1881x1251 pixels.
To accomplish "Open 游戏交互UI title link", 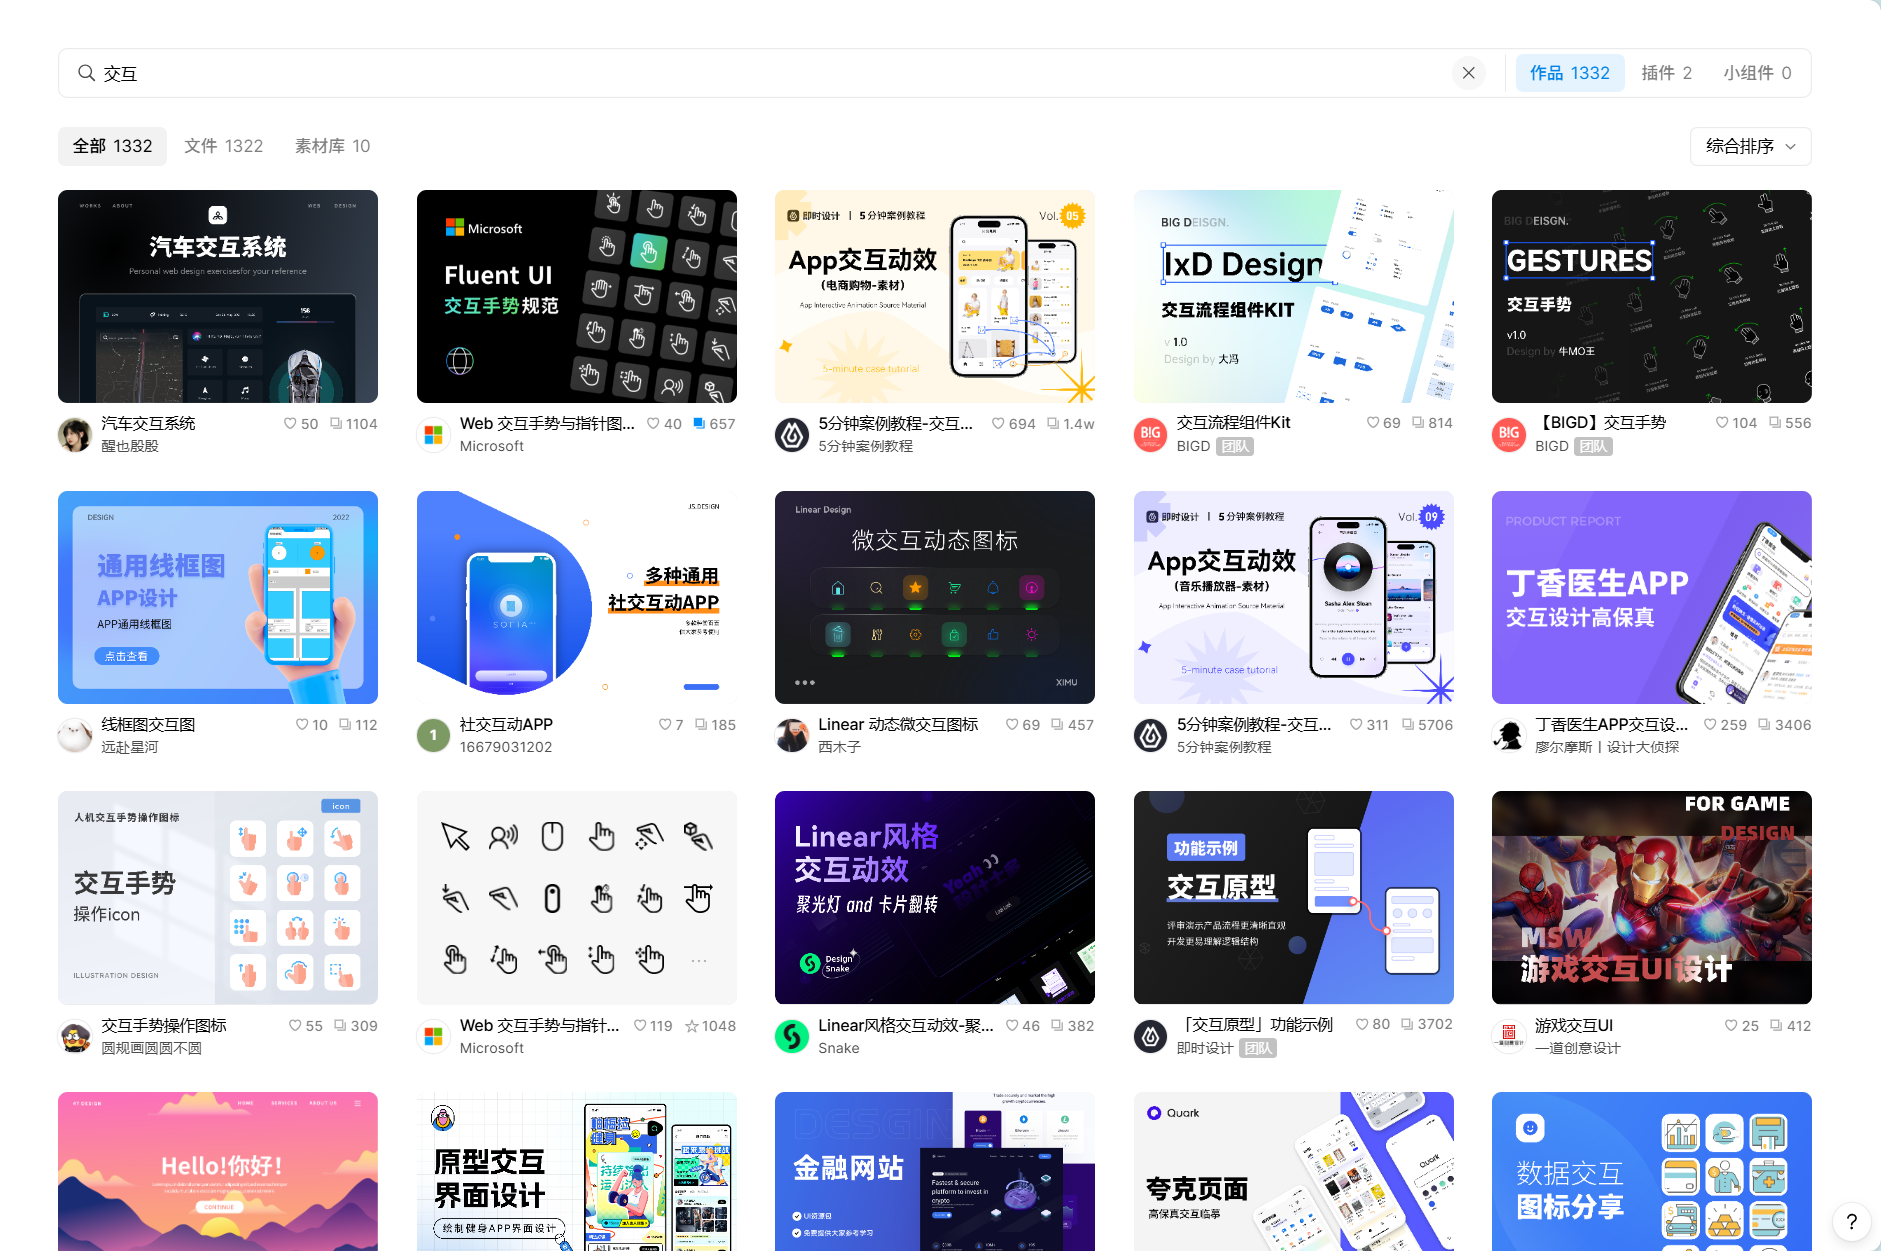I will point(1574,1026).
